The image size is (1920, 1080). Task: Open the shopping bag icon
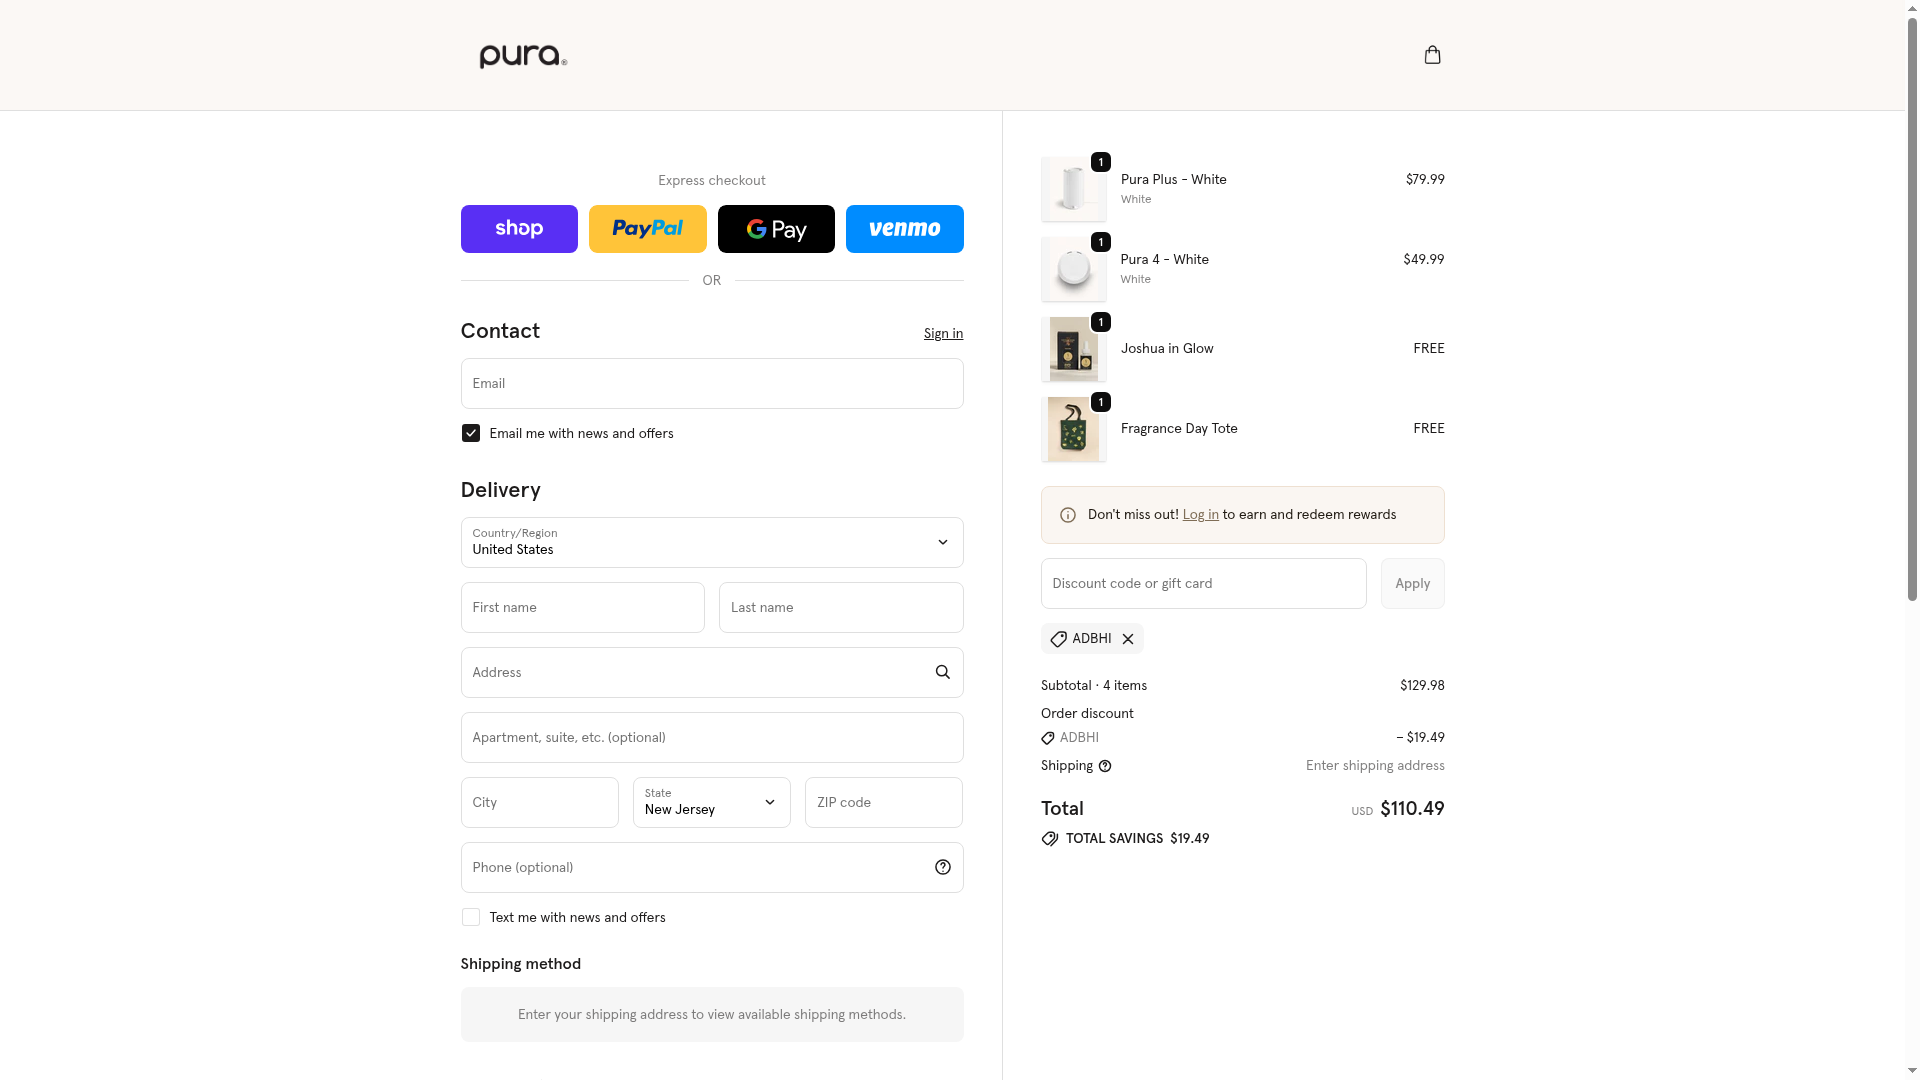point(1432,55)
